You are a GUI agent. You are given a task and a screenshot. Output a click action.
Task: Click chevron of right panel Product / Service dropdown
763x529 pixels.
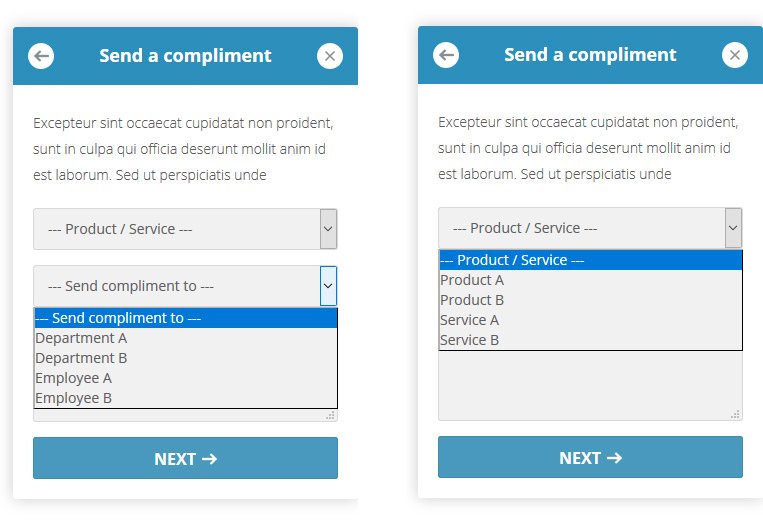tap(733, 228)
